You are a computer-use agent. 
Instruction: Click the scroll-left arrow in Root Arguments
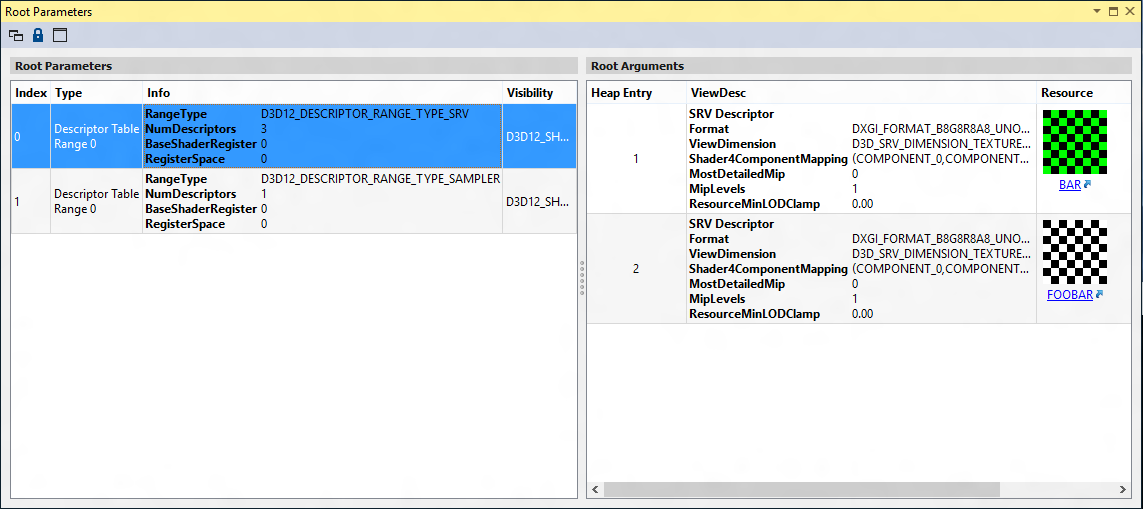pos(595,490)
